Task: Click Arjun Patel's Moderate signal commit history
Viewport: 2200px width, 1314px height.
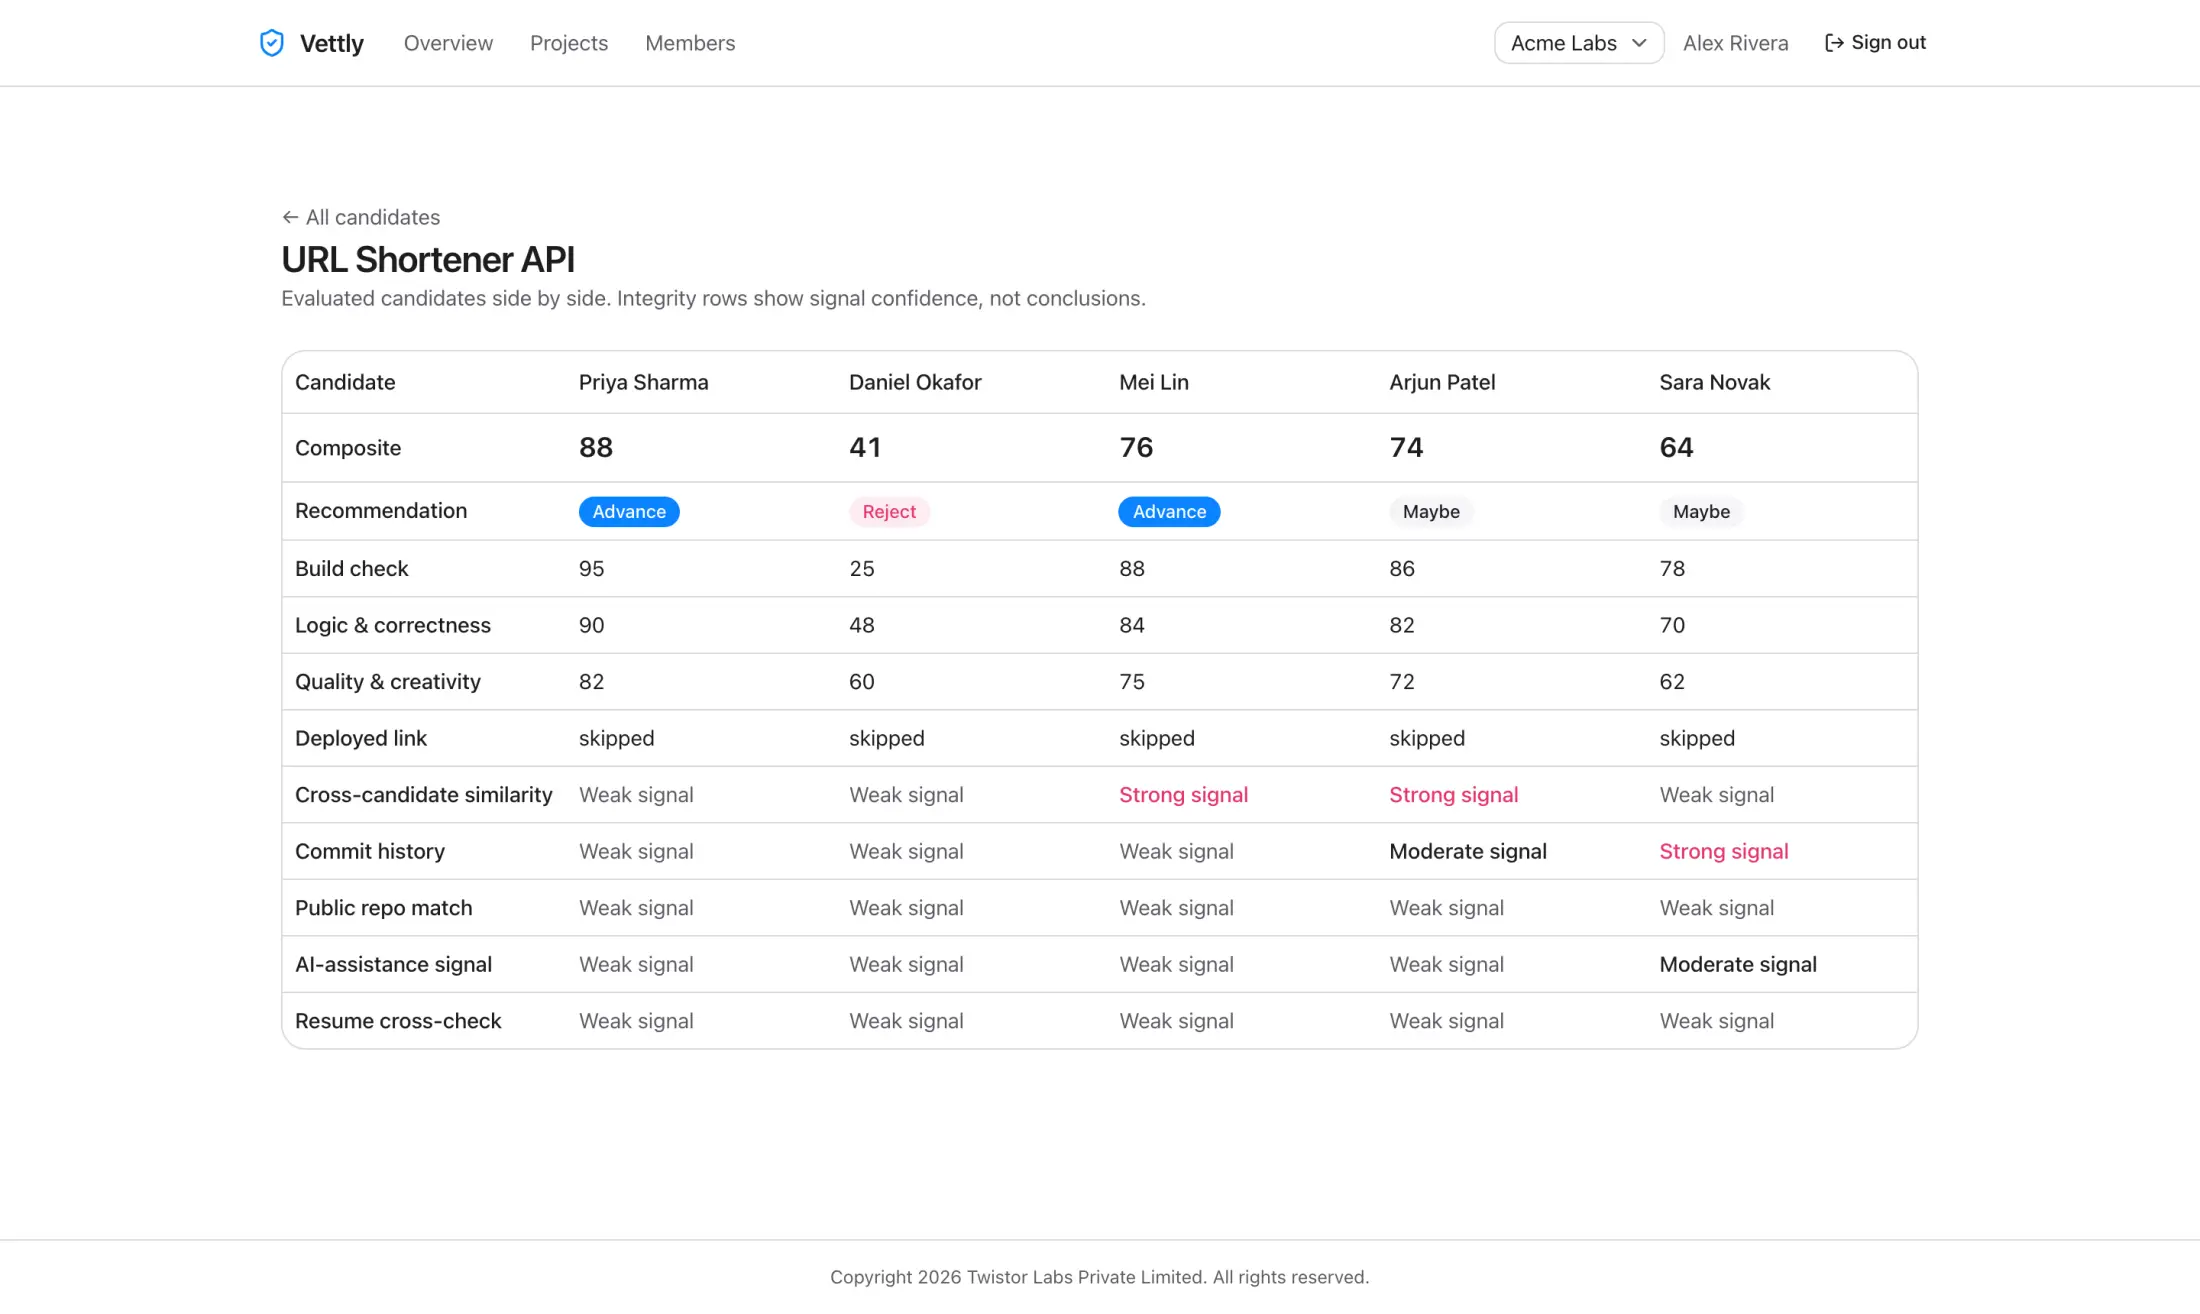Action: coord(1468,851)
